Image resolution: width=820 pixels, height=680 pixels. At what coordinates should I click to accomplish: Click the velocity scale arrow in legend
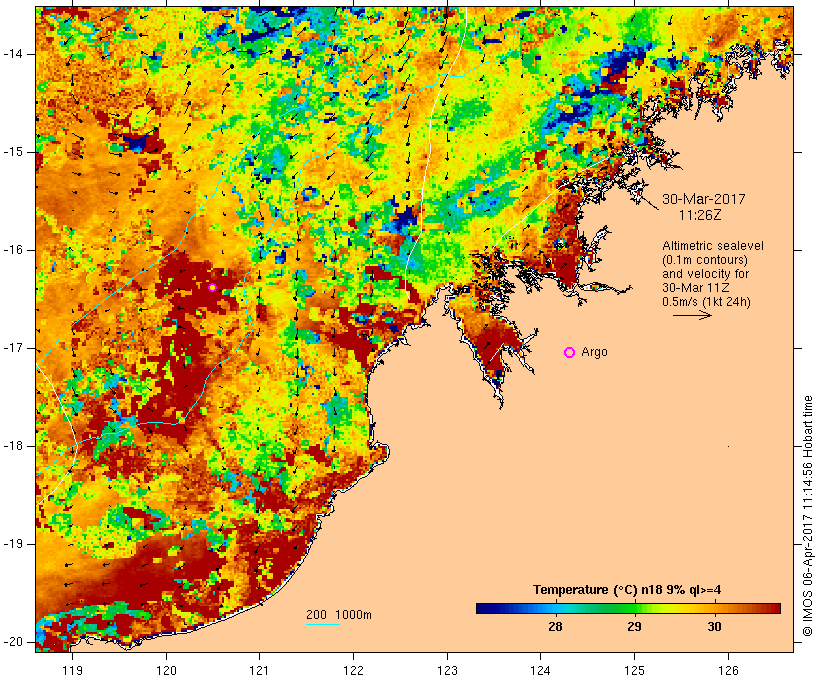[692, 315]
